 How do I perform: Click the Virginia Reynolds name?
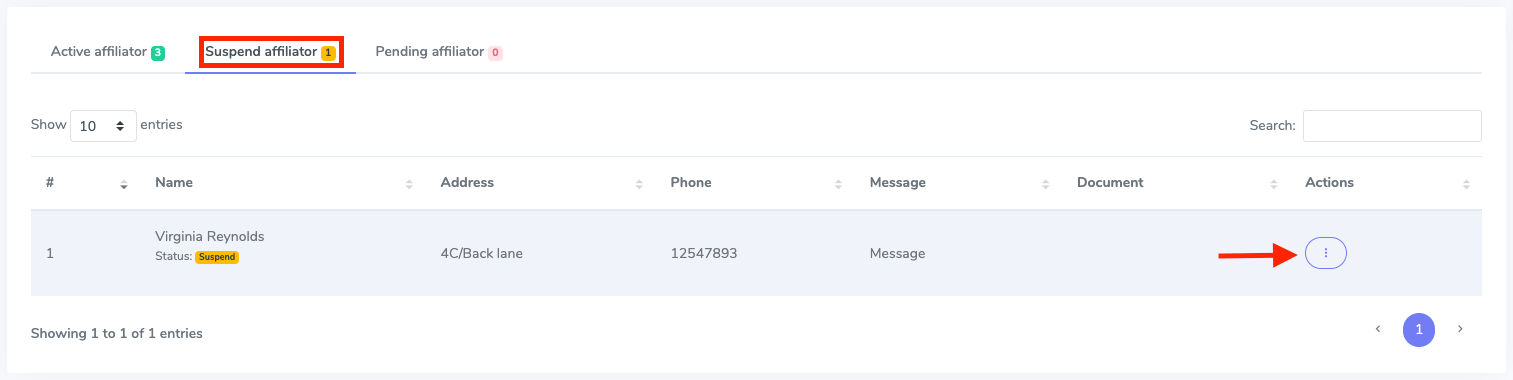[x=210, y=236]
